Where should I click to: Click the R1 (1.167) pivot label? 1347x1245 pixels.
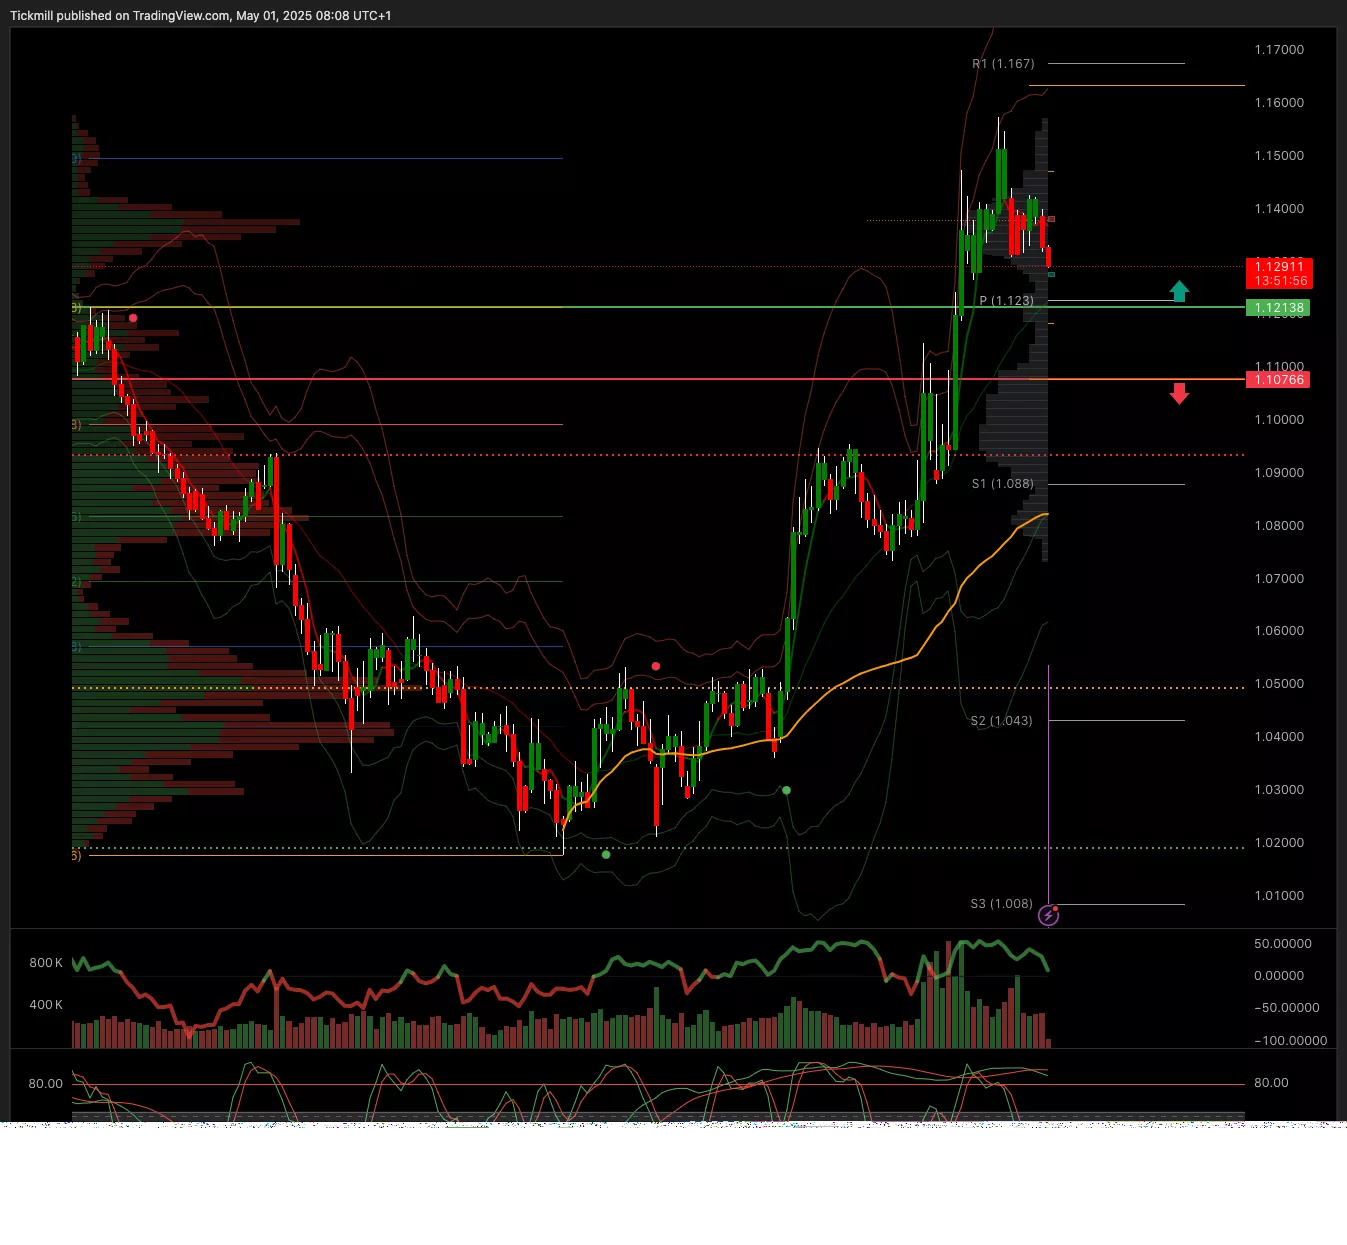[x=1002, y=64]
